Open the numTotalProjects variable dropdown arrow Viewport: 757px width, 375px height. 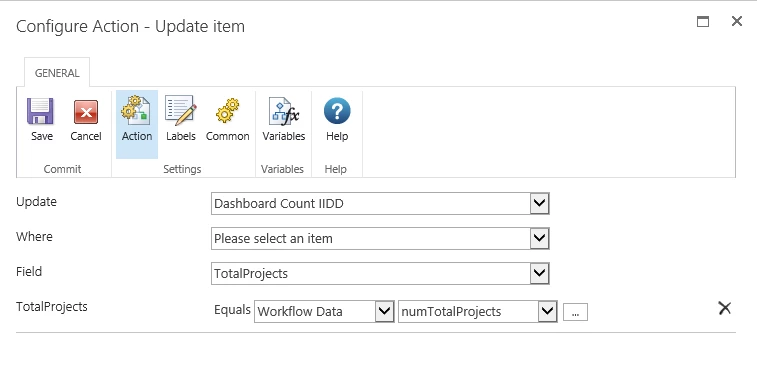[547, 311]
